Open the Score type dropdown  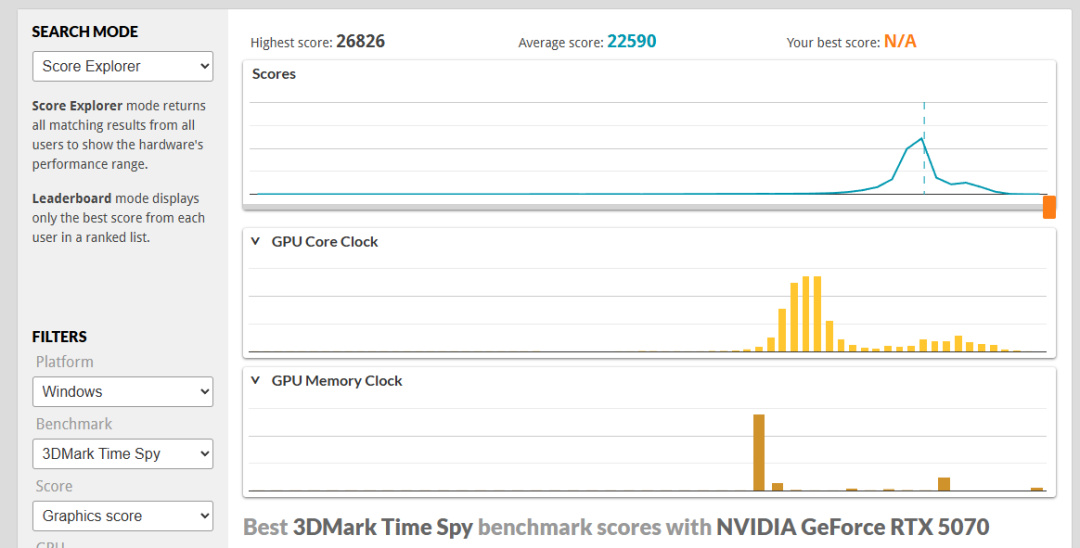point(122,516)
